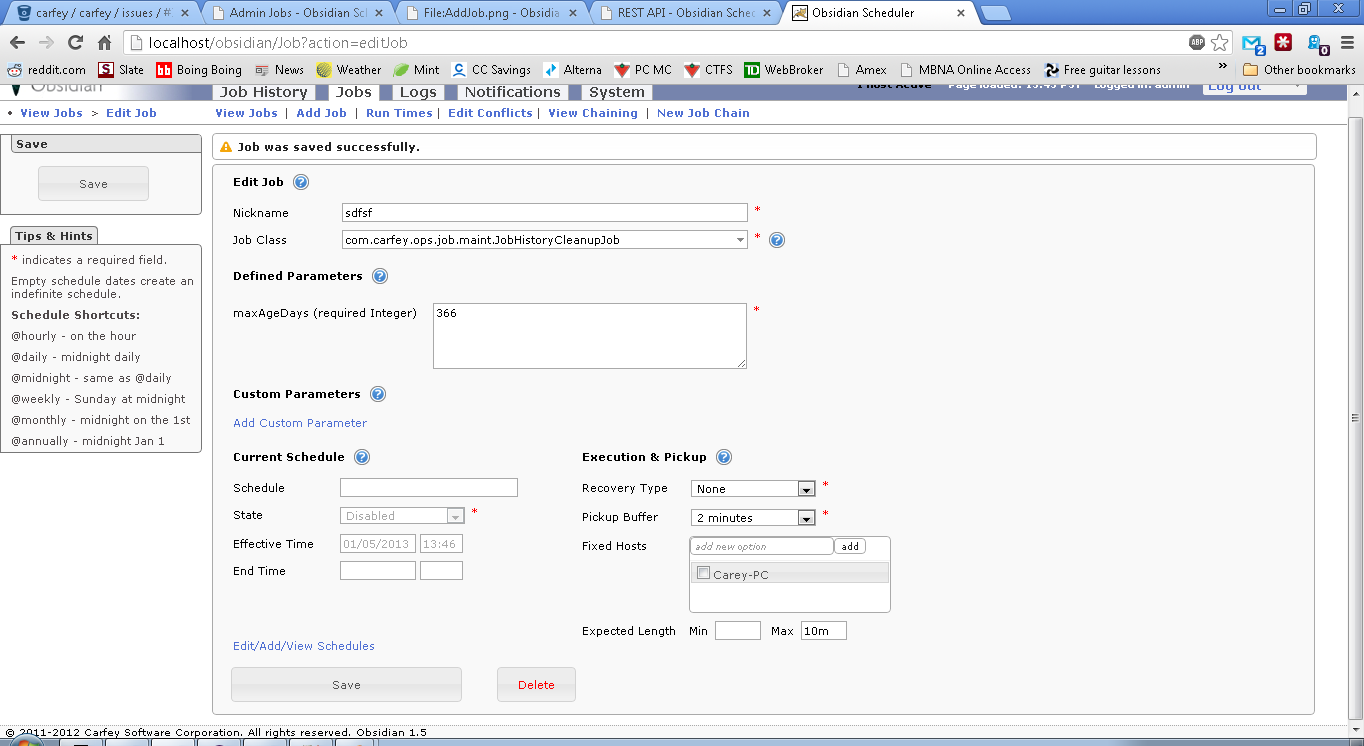Click the Expected Length Max field

823,631
